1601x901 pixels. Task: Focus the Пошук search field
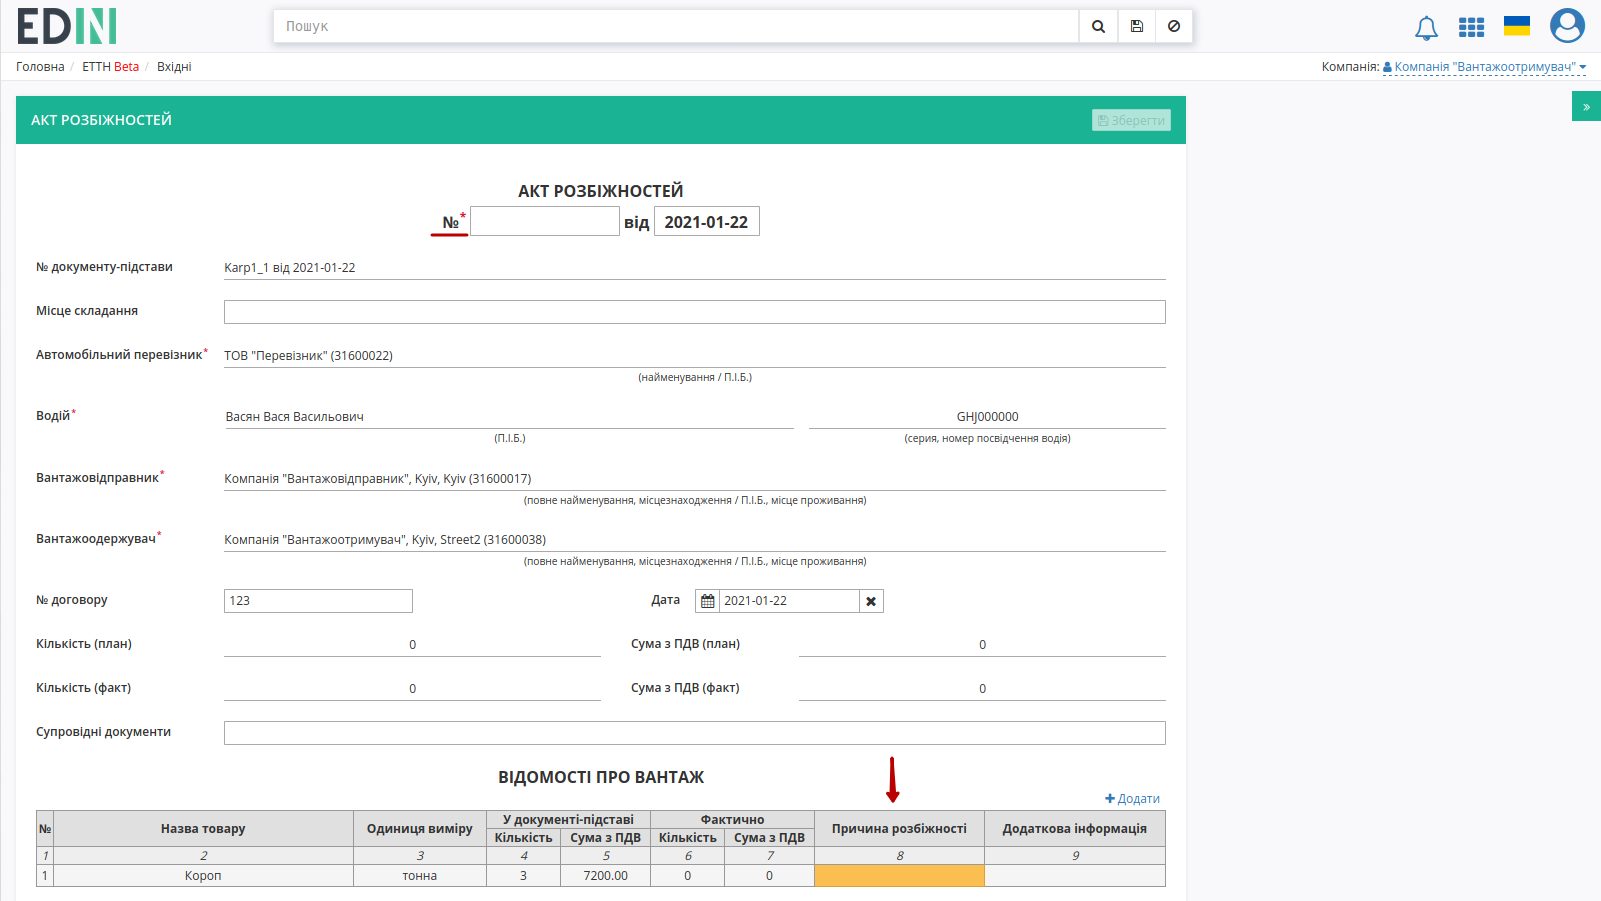[x=676, y=26]
